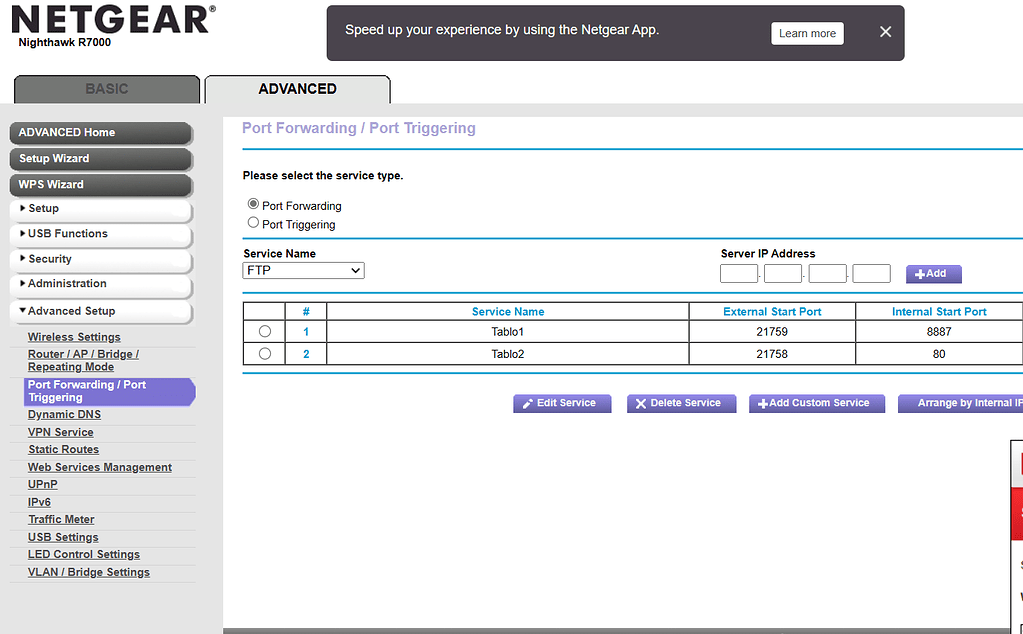This screenshot has height=634, width=1023.
Task: Click Tablo2 service name cell
Action: click(508, 354)
